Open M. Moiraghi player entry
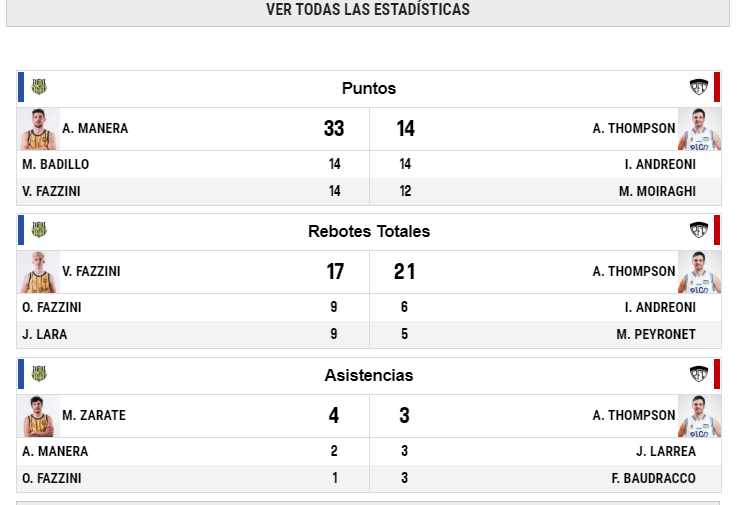The height and width of the screenshot is (505, 738). [657, 191]
